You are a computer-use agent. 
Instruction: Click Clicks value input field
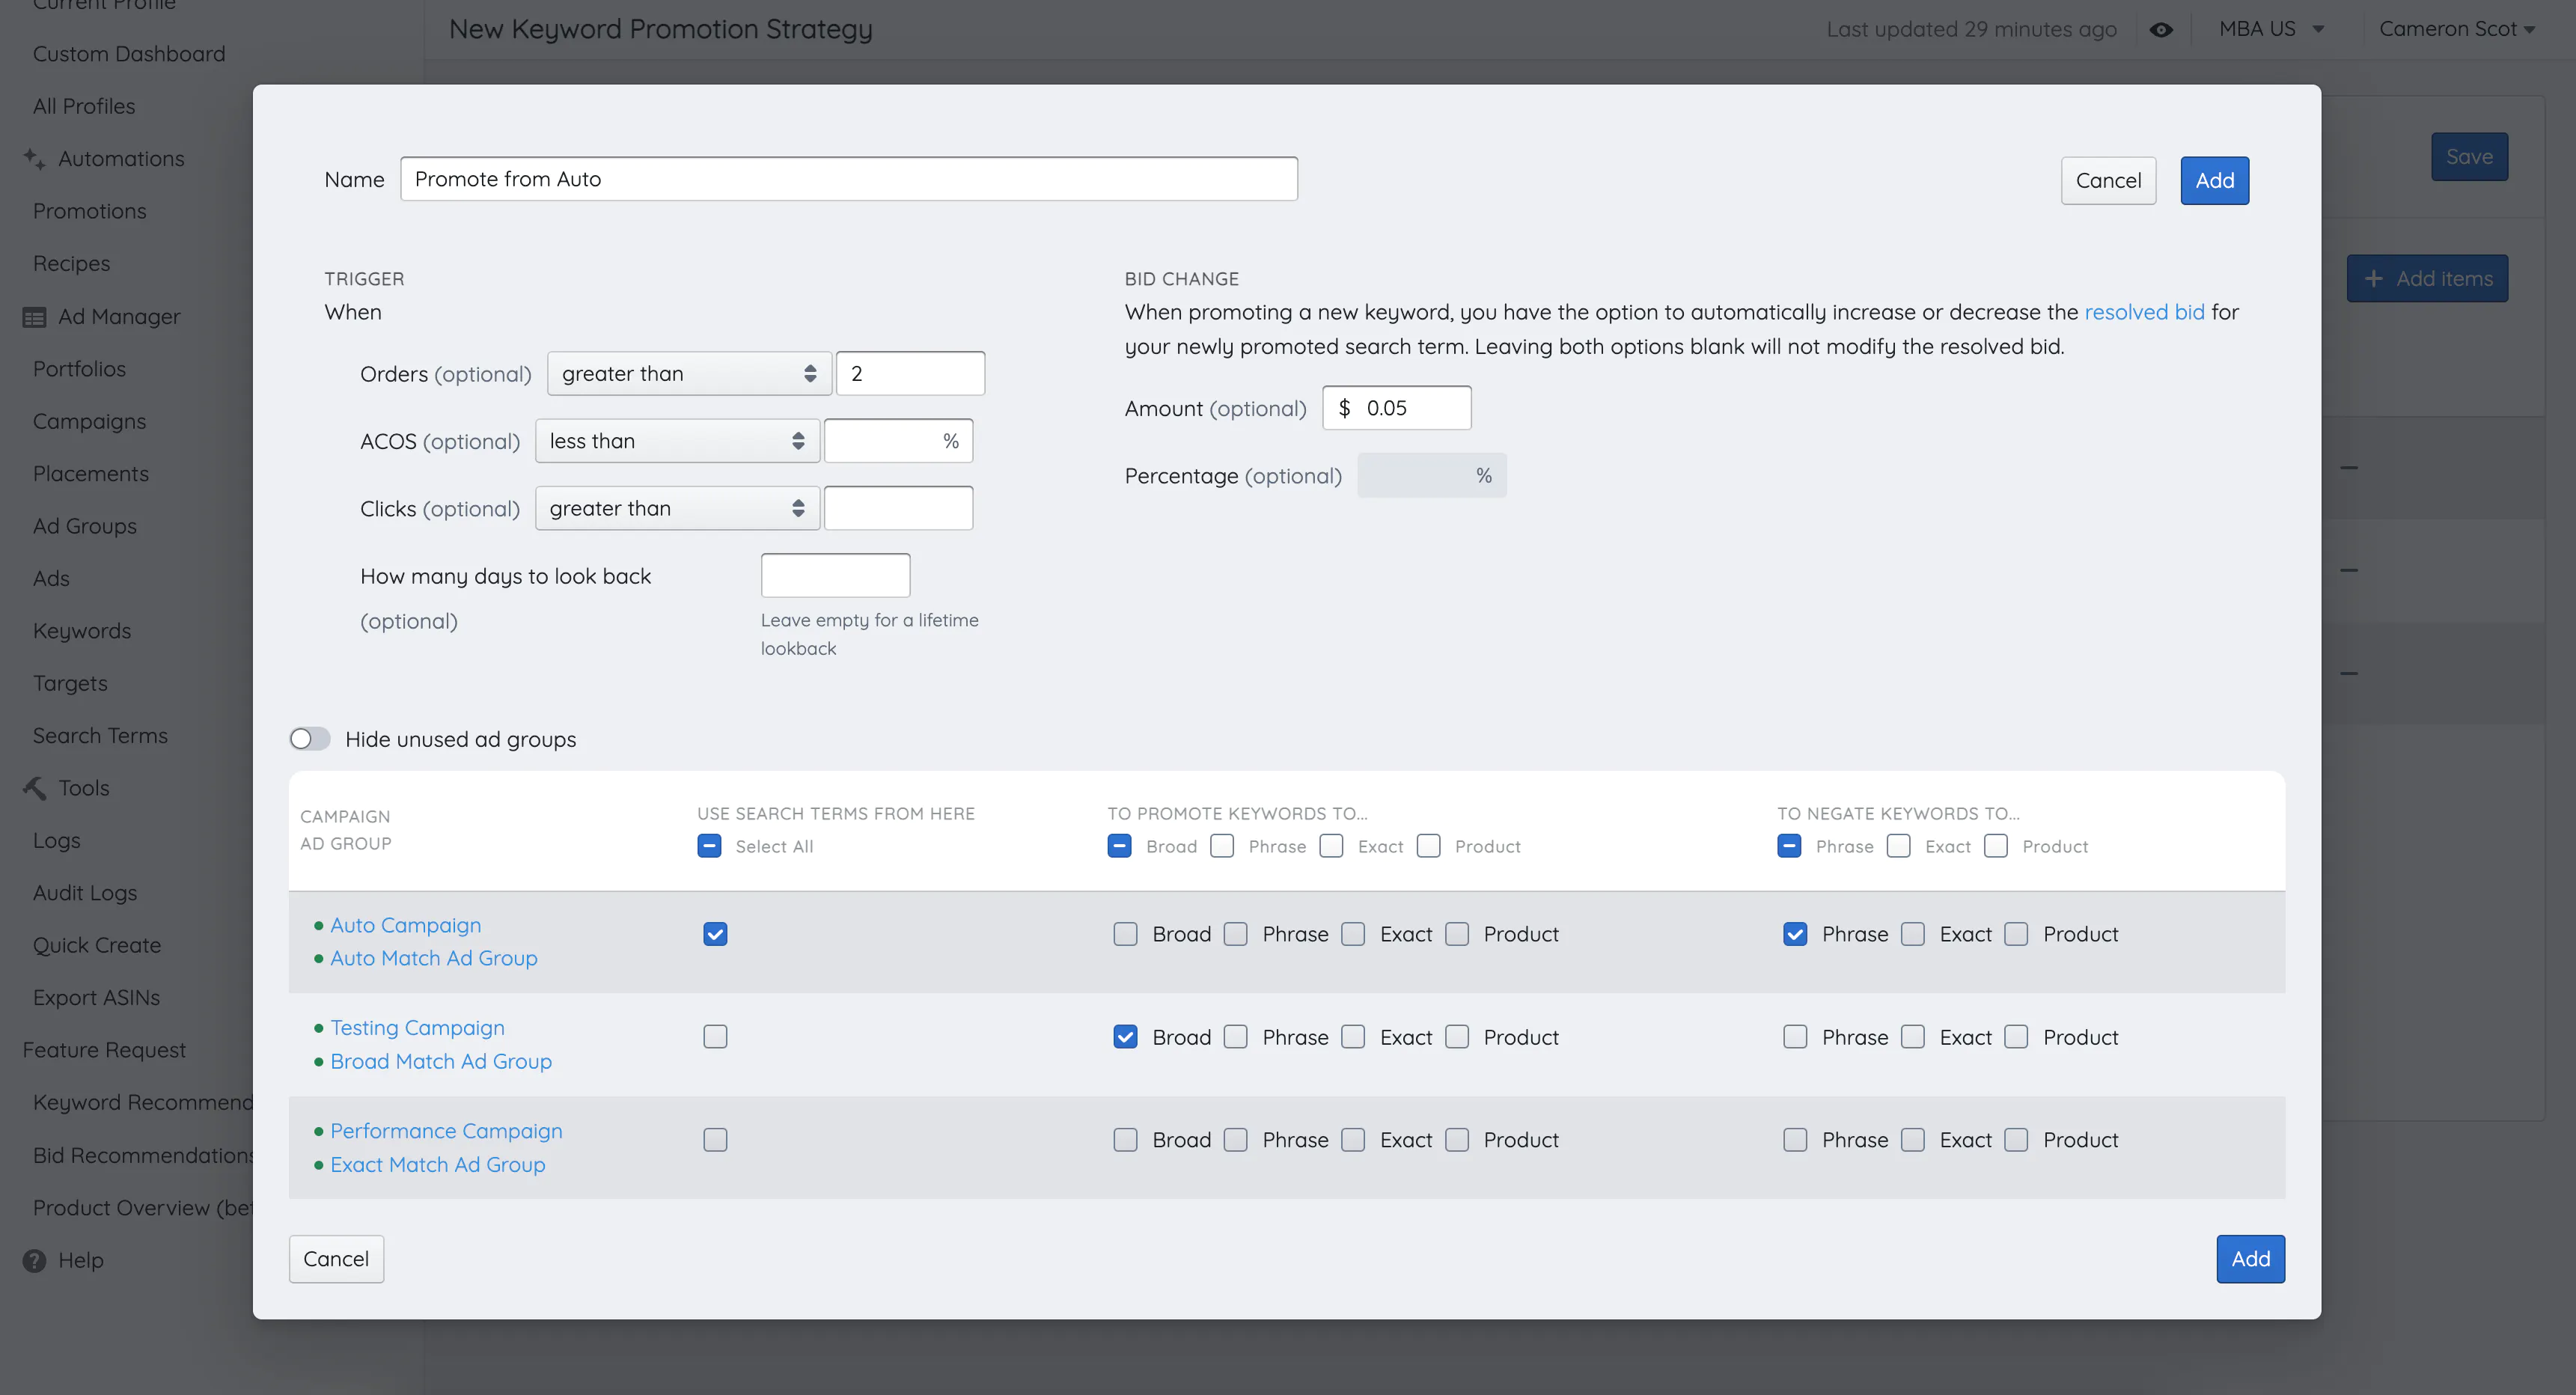pos(898,508)
